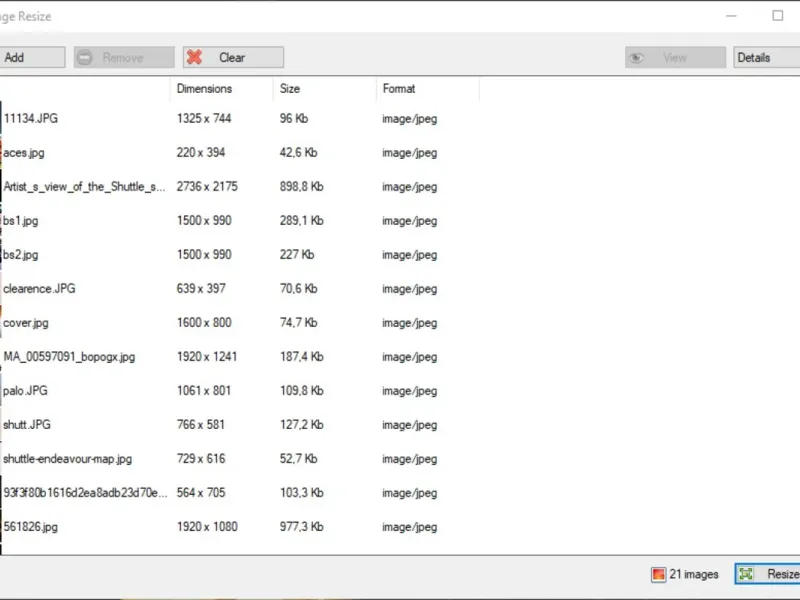
Task: Click the 109,8 Kb size cell
Action: click(302, 391)
